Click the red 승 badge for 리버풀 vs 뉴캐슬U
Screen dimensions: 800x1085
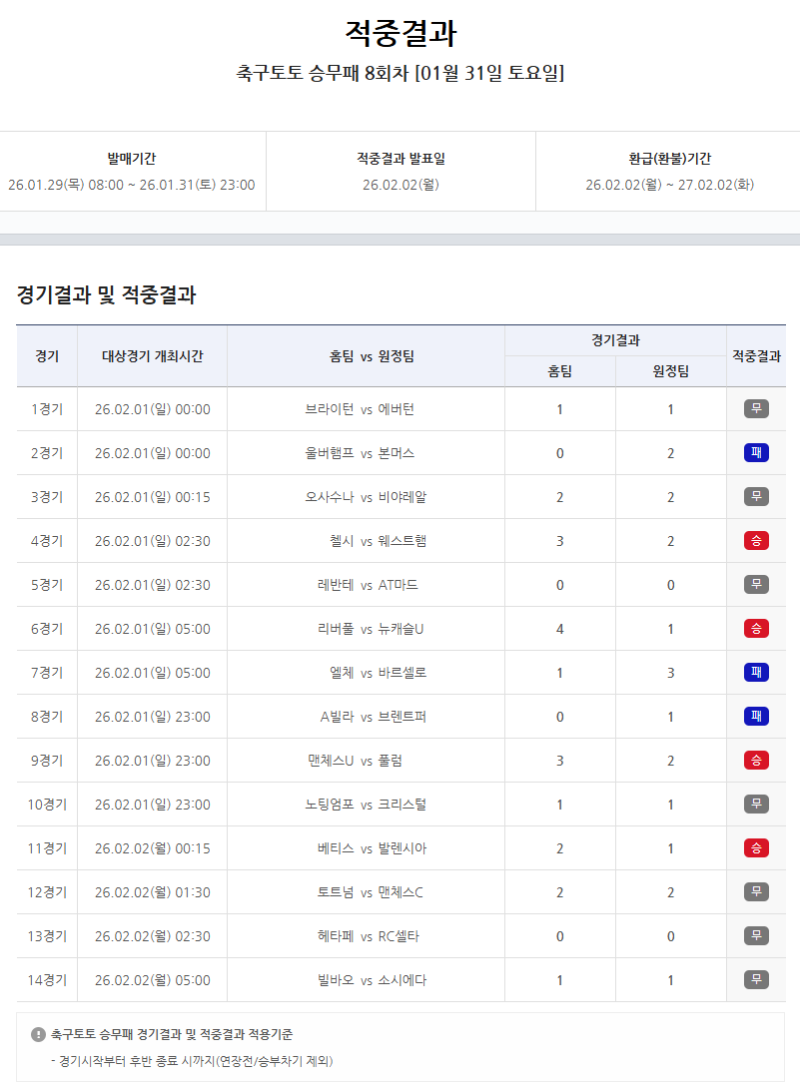tap(756, 629)
